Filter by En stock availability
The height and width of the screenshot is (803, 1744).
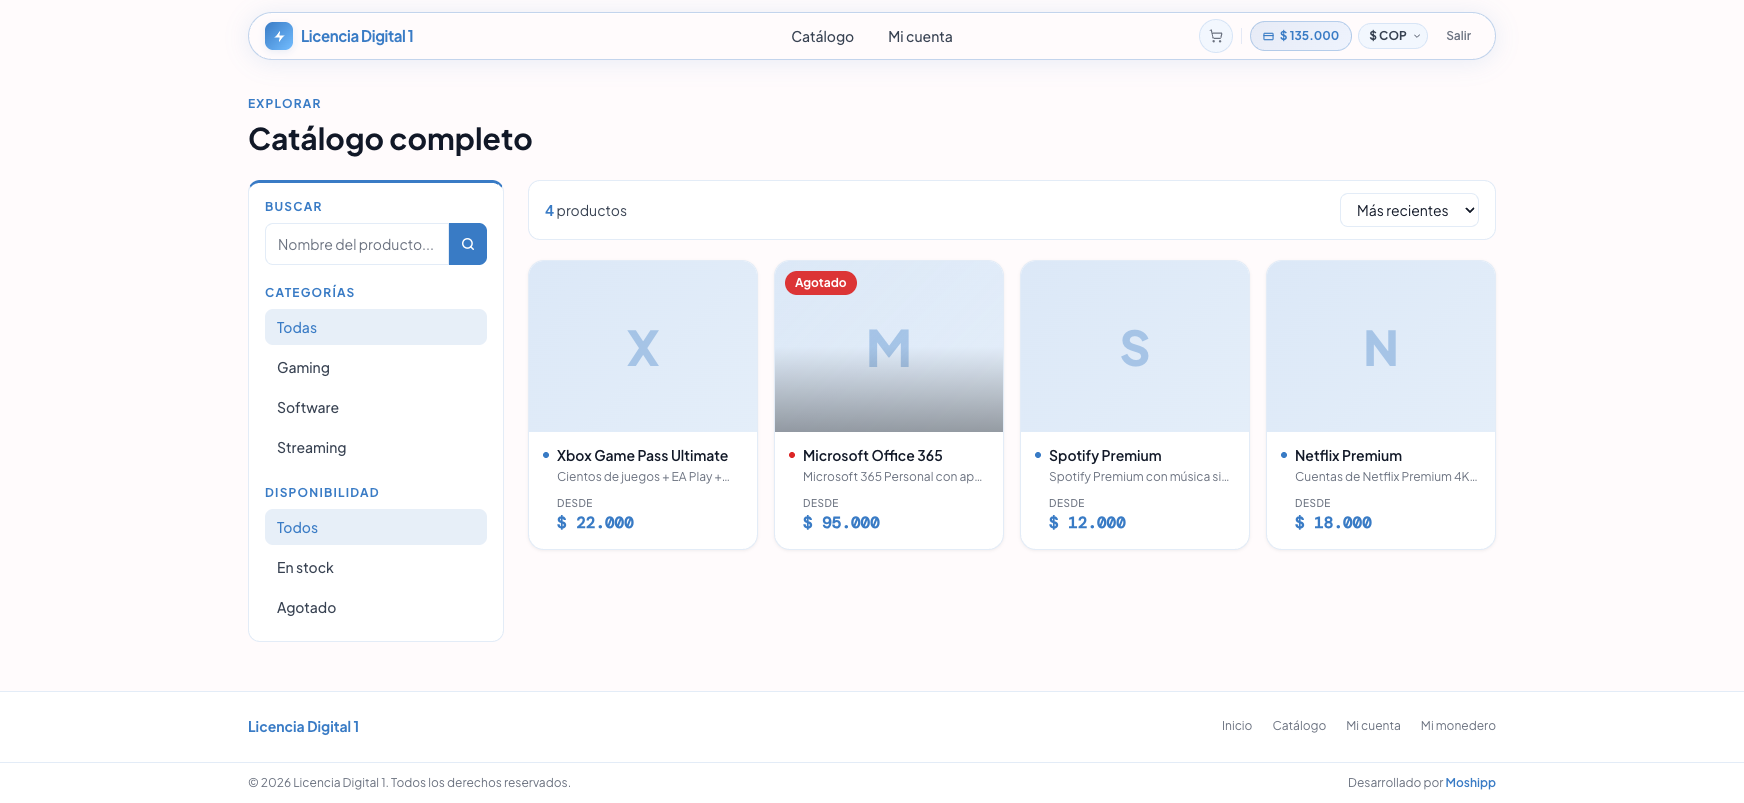click(376, 567)
